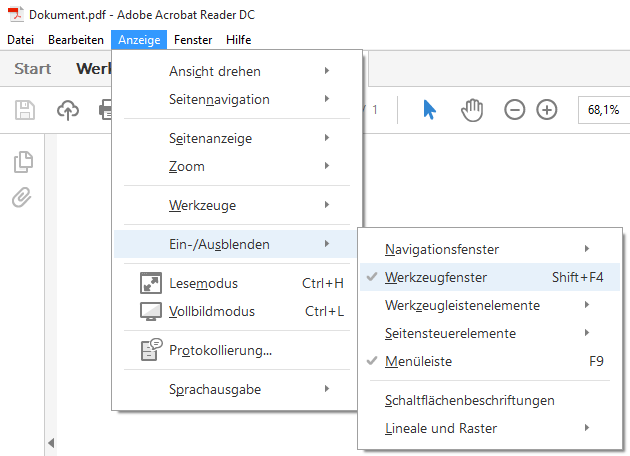Image resolution: width=630 pixels, height=456 pixels.
Task: Choose Protokollierung... from menu
Action: (x=235, y=350)
